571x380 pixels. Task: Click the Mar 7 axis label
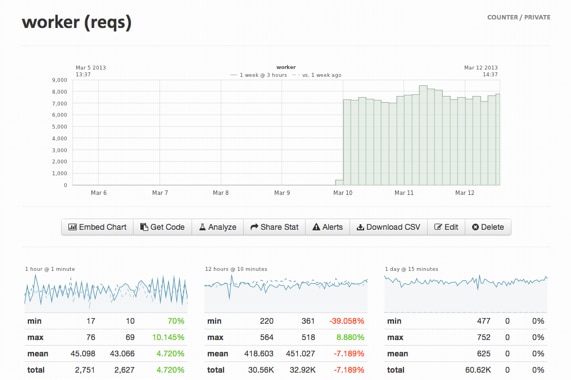click(x=160, y=193)
